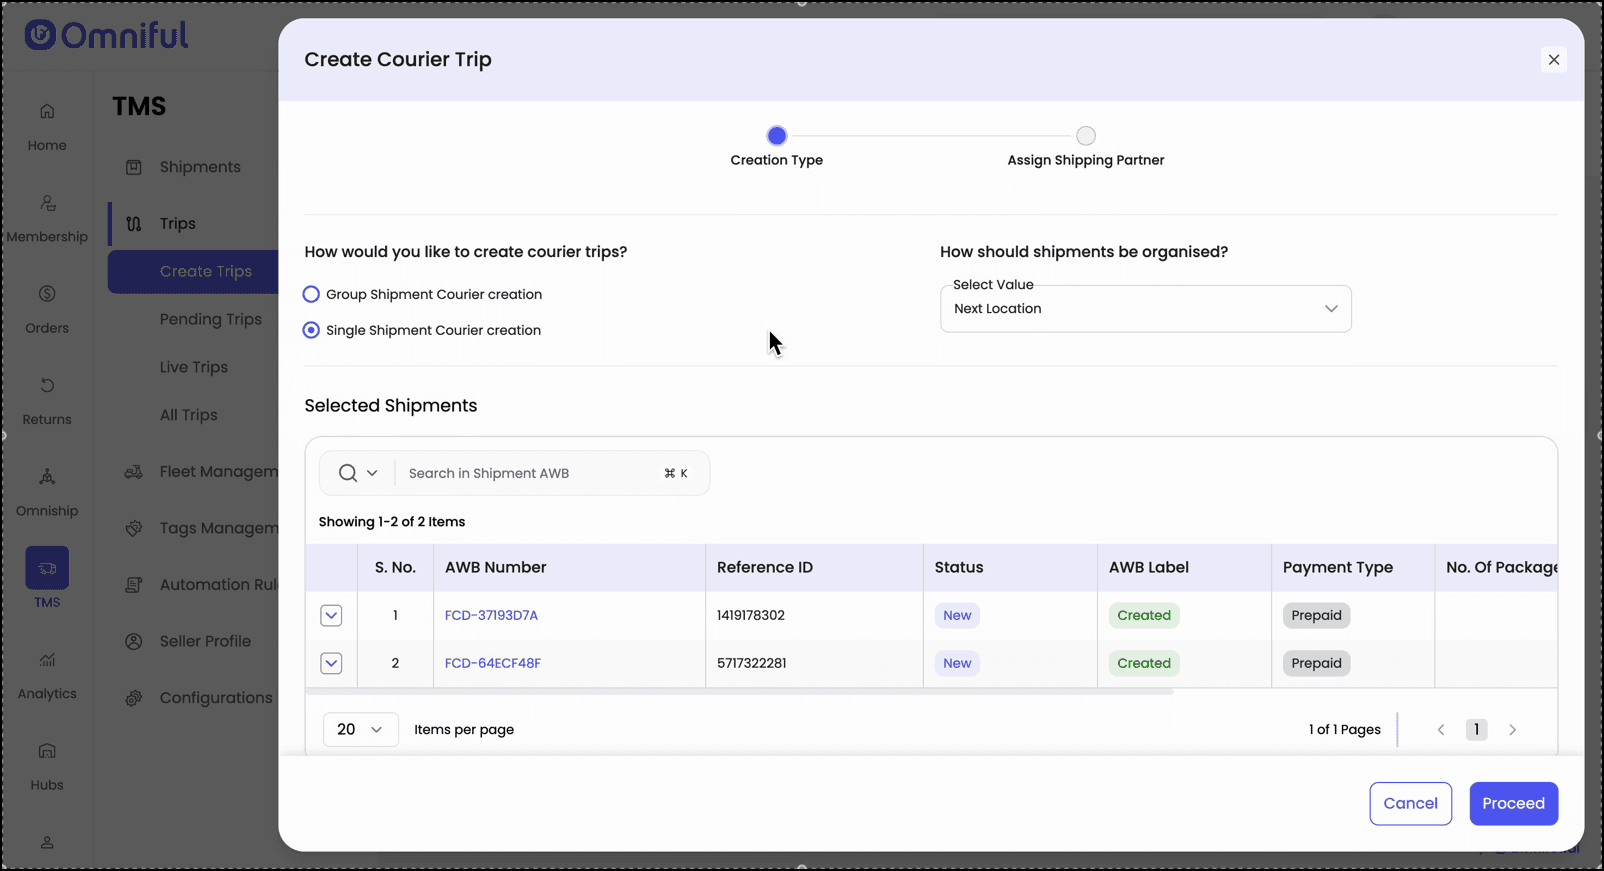This screenshot has height=871, width=1604.
Task: Open the Membership sidebar icon
Action: [47, 204]
